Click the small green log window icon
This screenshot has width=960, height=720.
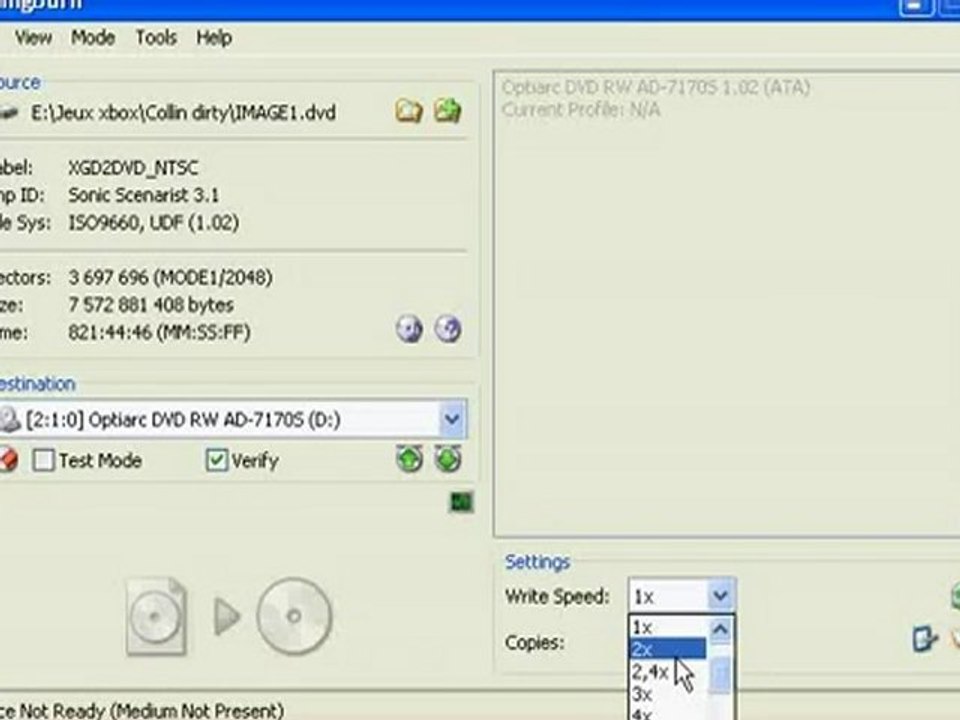pyautogui.click(x=462, y=503)
